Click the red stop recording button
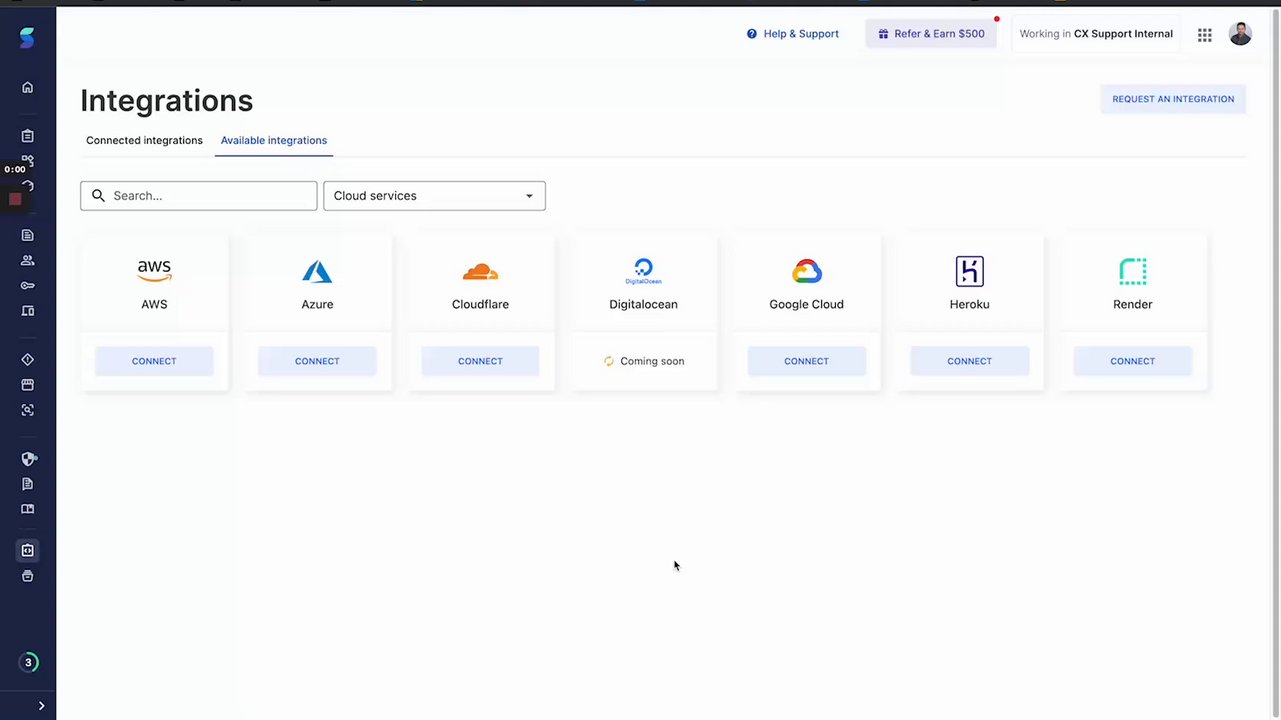Image resolution: width=1281 pixels, height=720 pixels. coord(15,199)
